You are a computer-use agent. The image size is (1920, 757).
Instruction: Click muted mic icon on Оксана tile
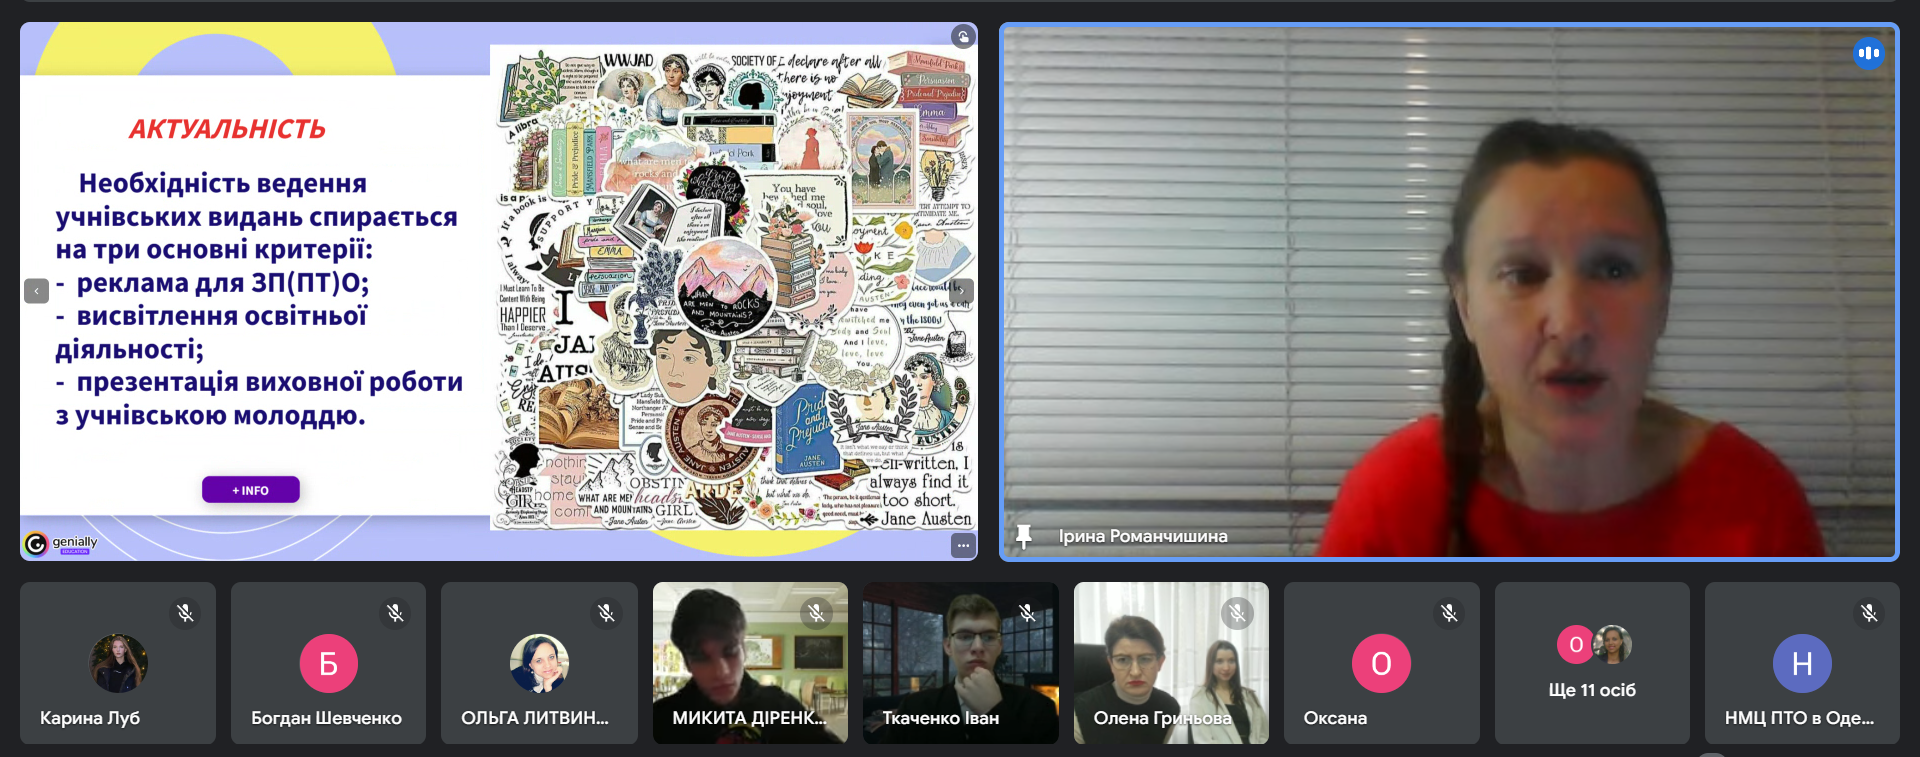[x=1448, y=613]
